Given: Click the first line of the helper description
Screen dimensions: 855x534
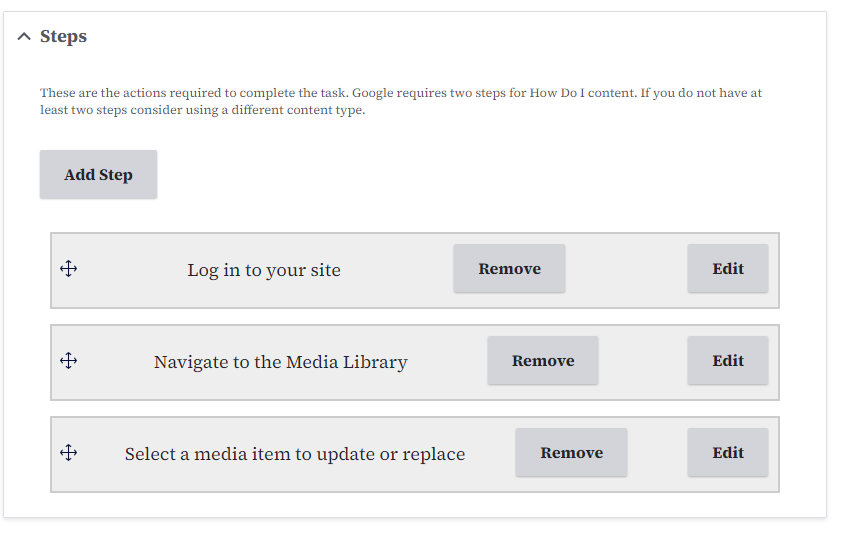Looking at the screenshot, I should point(400,93).
